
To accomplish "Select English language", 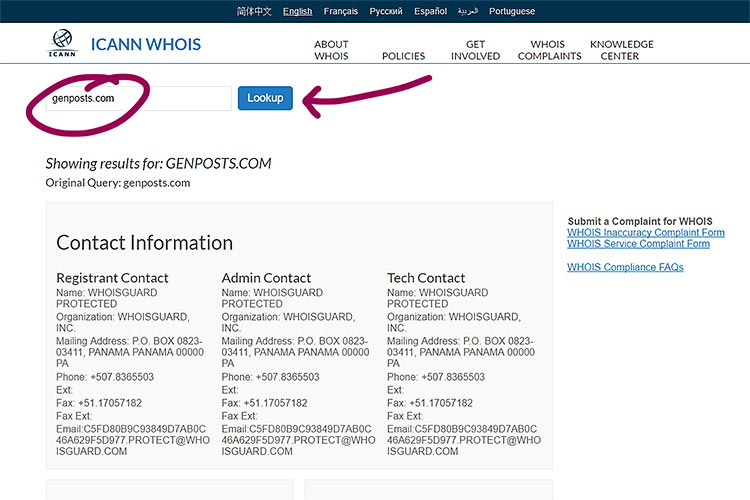I will [x=298, y=11].
